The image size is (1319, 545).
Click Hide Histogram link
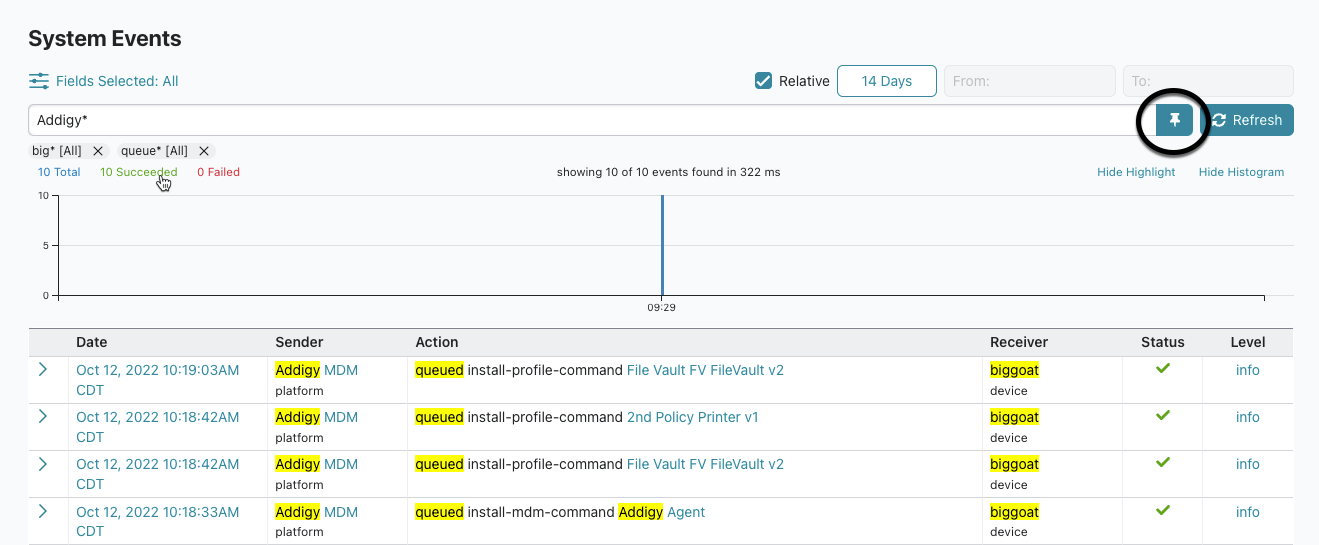pyautogui.click(x=1241, y=172)
